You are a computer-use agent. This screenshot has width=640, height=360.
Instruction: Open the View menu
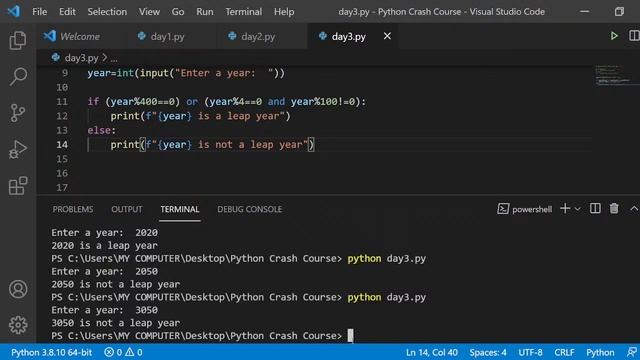149,11
